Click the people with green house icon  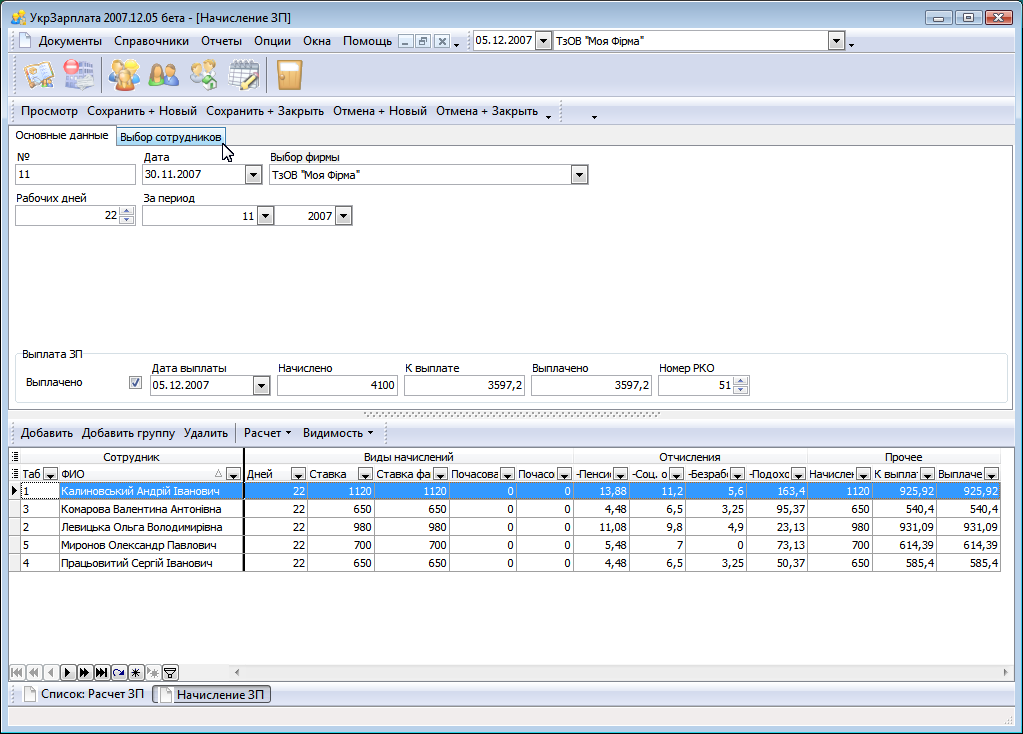(x=204, y=75)
